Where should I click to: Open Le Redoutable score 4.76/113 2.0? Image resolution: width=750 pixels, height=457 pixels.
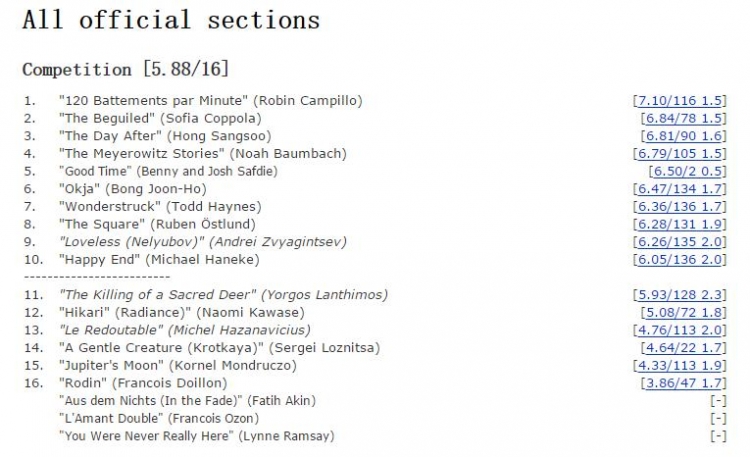(x=680, y=330)
